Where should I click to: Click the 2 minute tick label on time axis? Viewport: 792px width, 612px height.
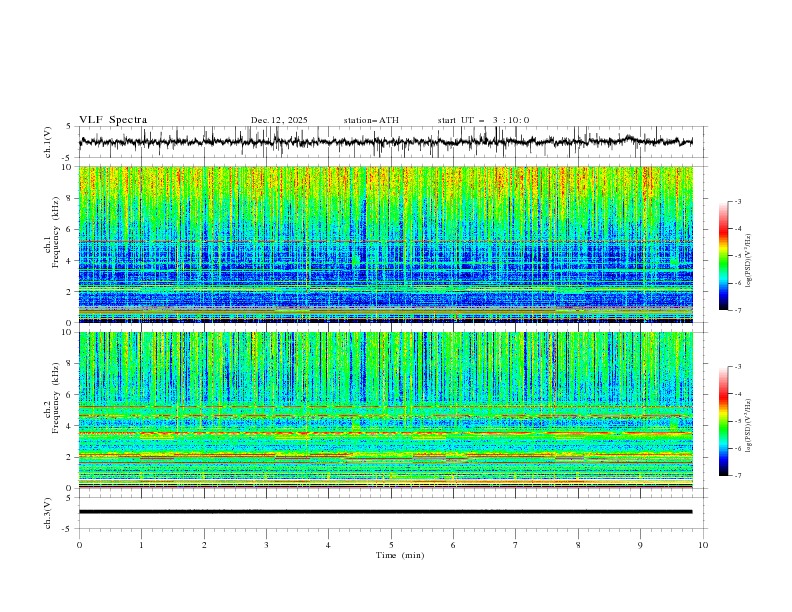click(x=204, y=544)
